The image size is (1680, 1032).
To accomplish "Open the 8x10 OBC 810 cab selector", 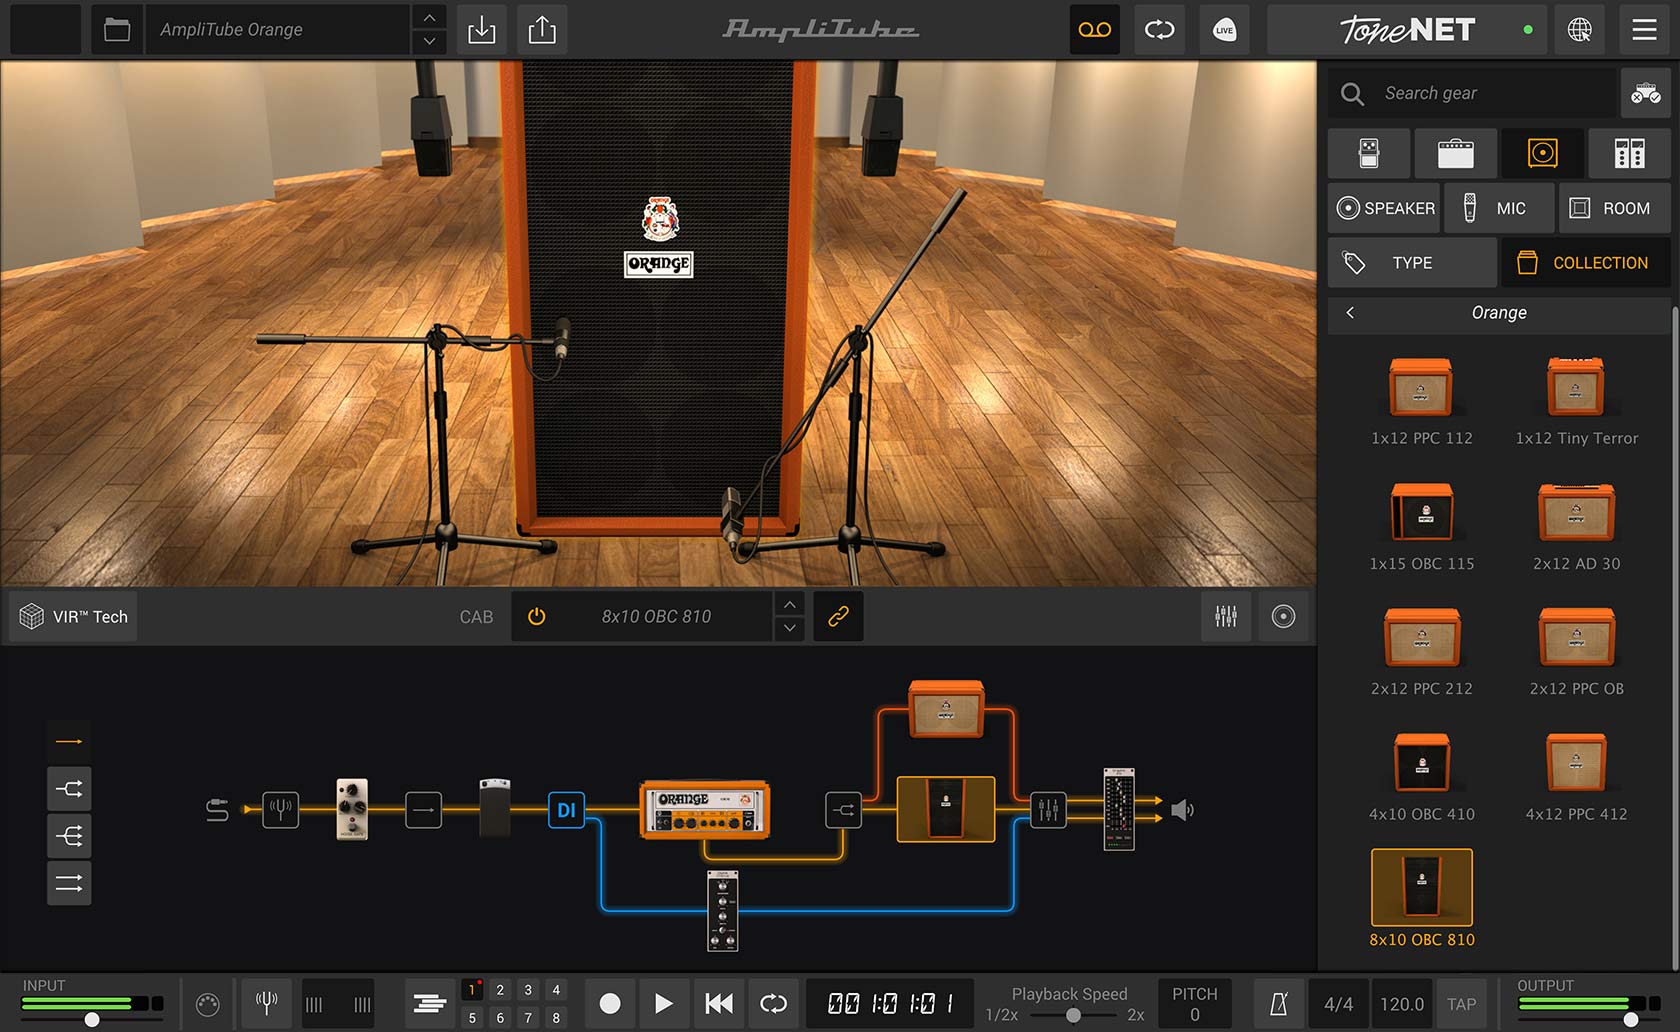I will (x=656, y=617).
